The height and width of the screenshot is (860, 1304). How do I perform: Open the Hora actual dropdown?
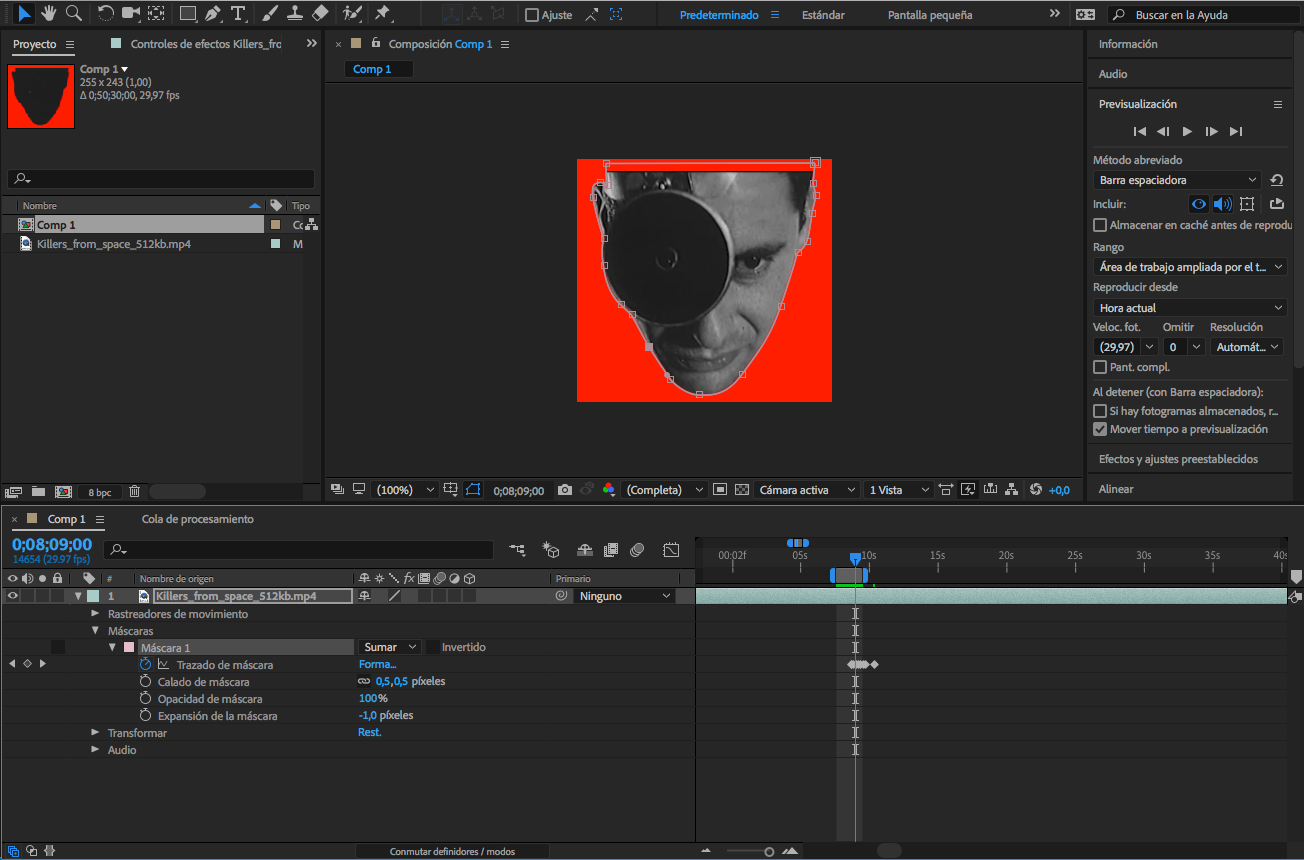[x=1190, y=308]
